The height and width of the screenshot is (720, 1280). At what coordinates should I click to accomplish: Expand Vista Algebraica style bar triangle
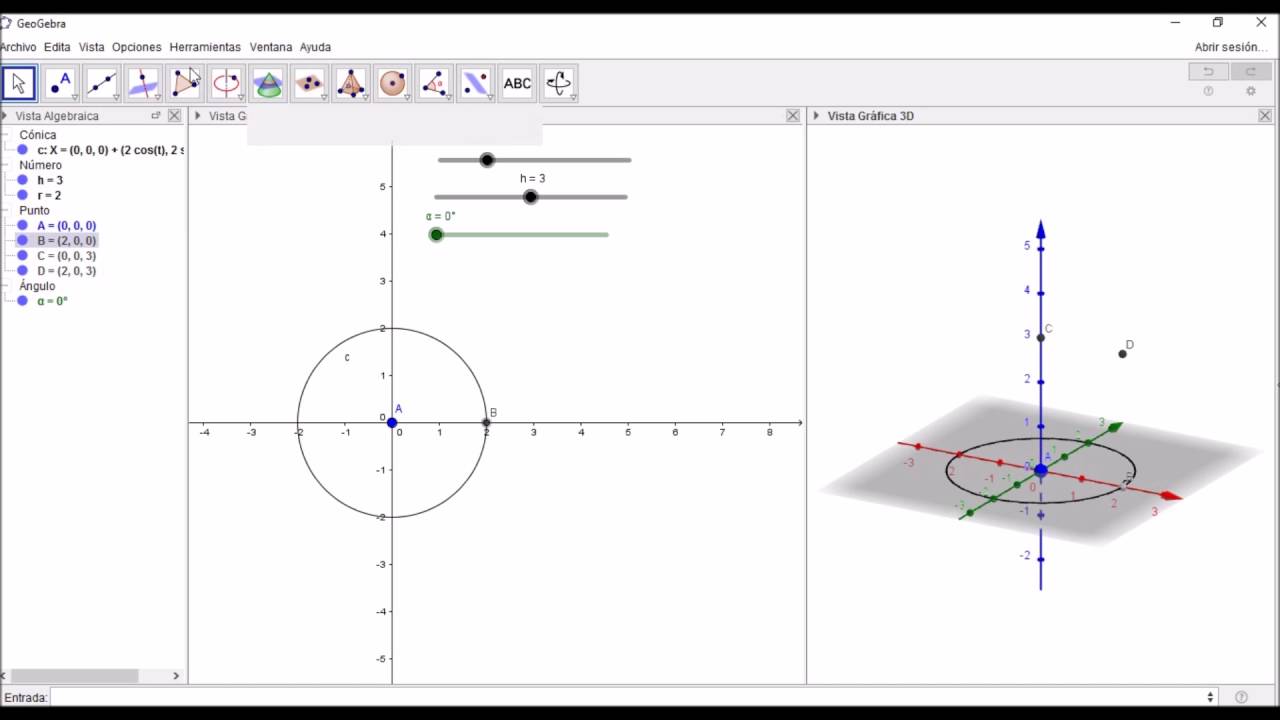pyautogui.click(x=4, y=116)
